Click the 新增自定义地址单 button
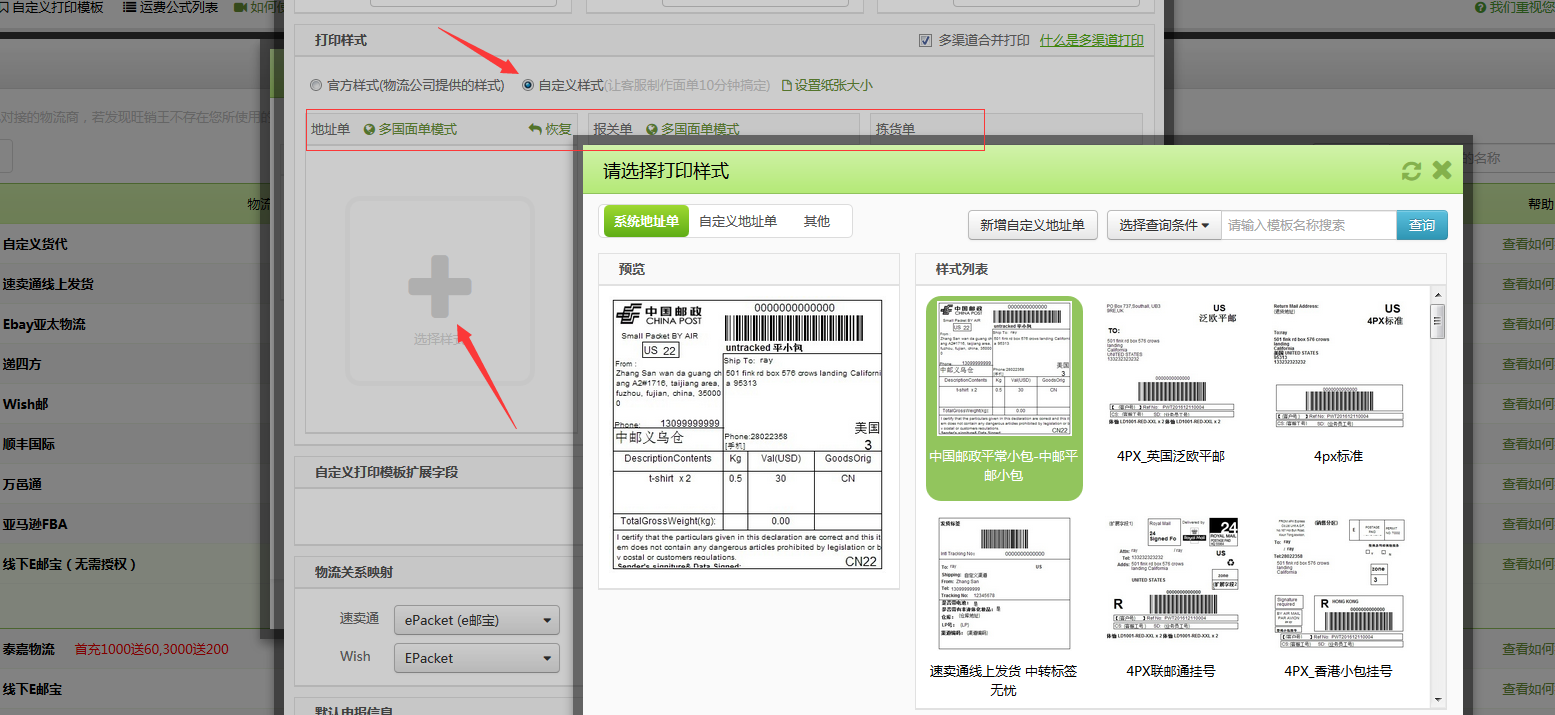Image resolution: width=1555 pixels, height=715 pixels. click(x=1033, y=225)
